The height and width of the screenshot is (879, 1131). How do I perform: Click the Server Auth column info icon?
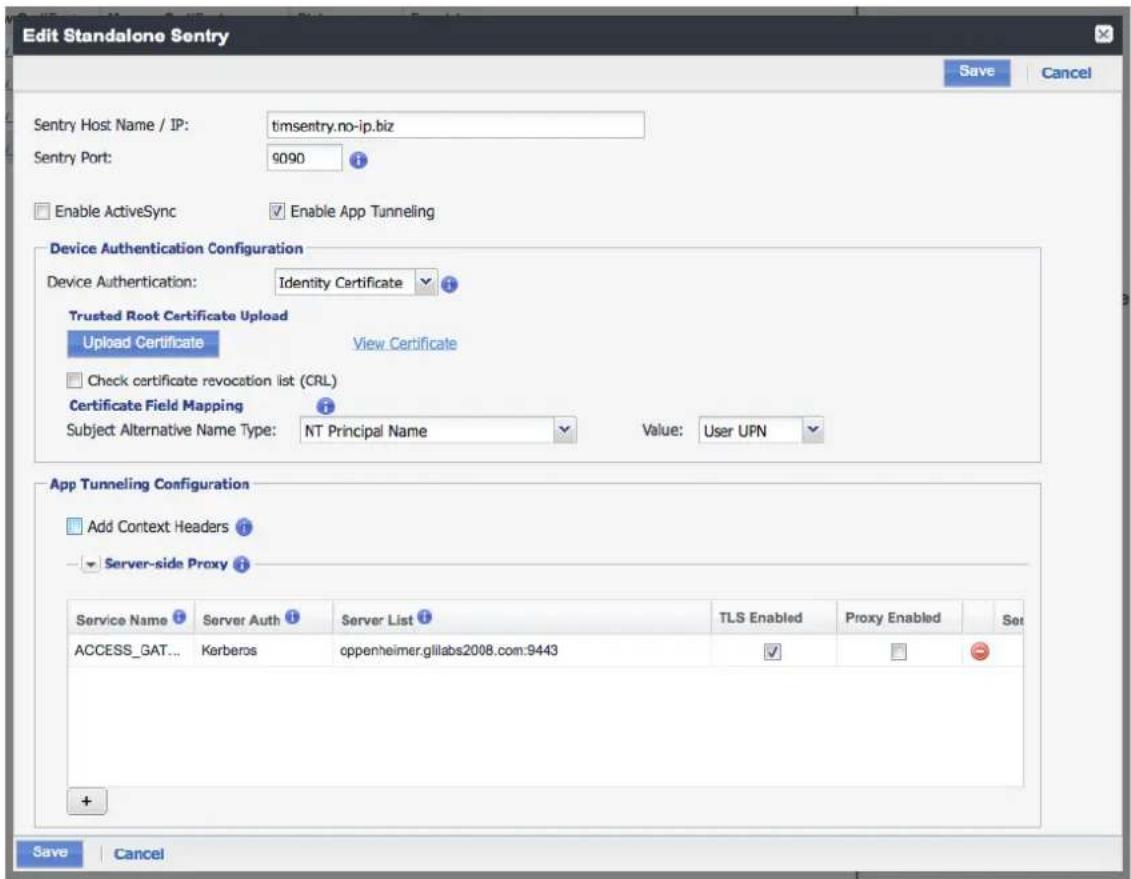pyautogui.click(x=292, y=617)
